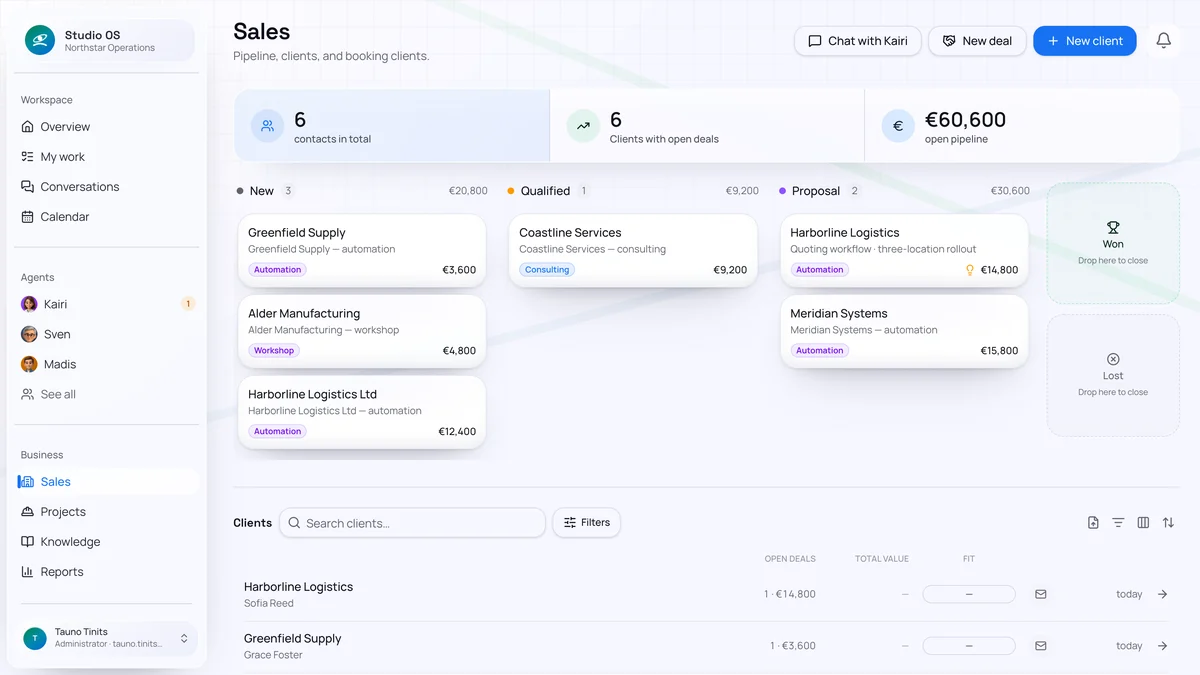Open Projects in the sidebar
Image resolution: width=1200 pixels, height=675 pixels.
[107, 512]
